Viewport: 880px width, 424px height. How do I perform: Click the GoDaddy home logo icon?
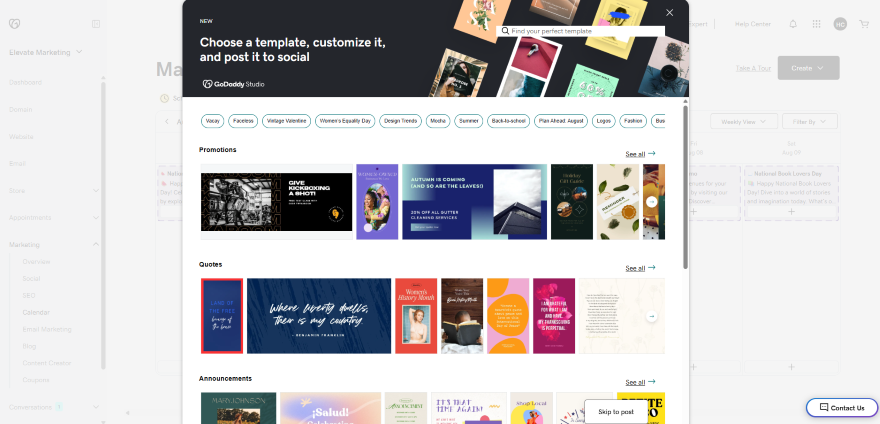(x=14, y=24)
